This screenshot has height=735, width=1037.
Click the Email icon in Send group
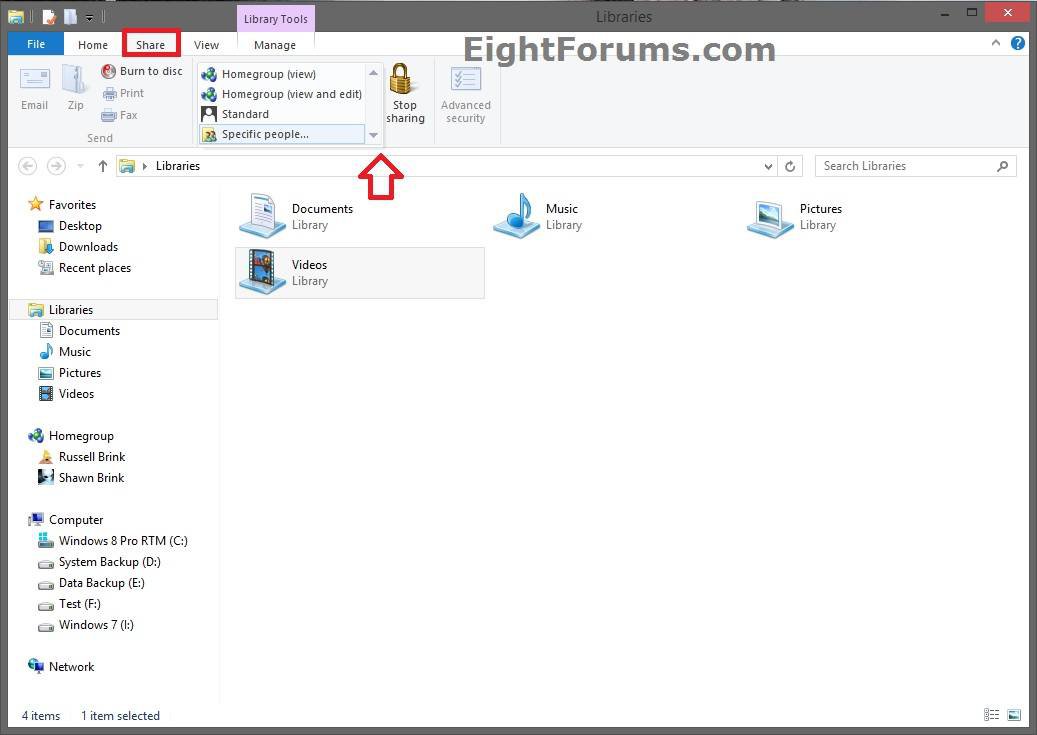tap(35, 80)
